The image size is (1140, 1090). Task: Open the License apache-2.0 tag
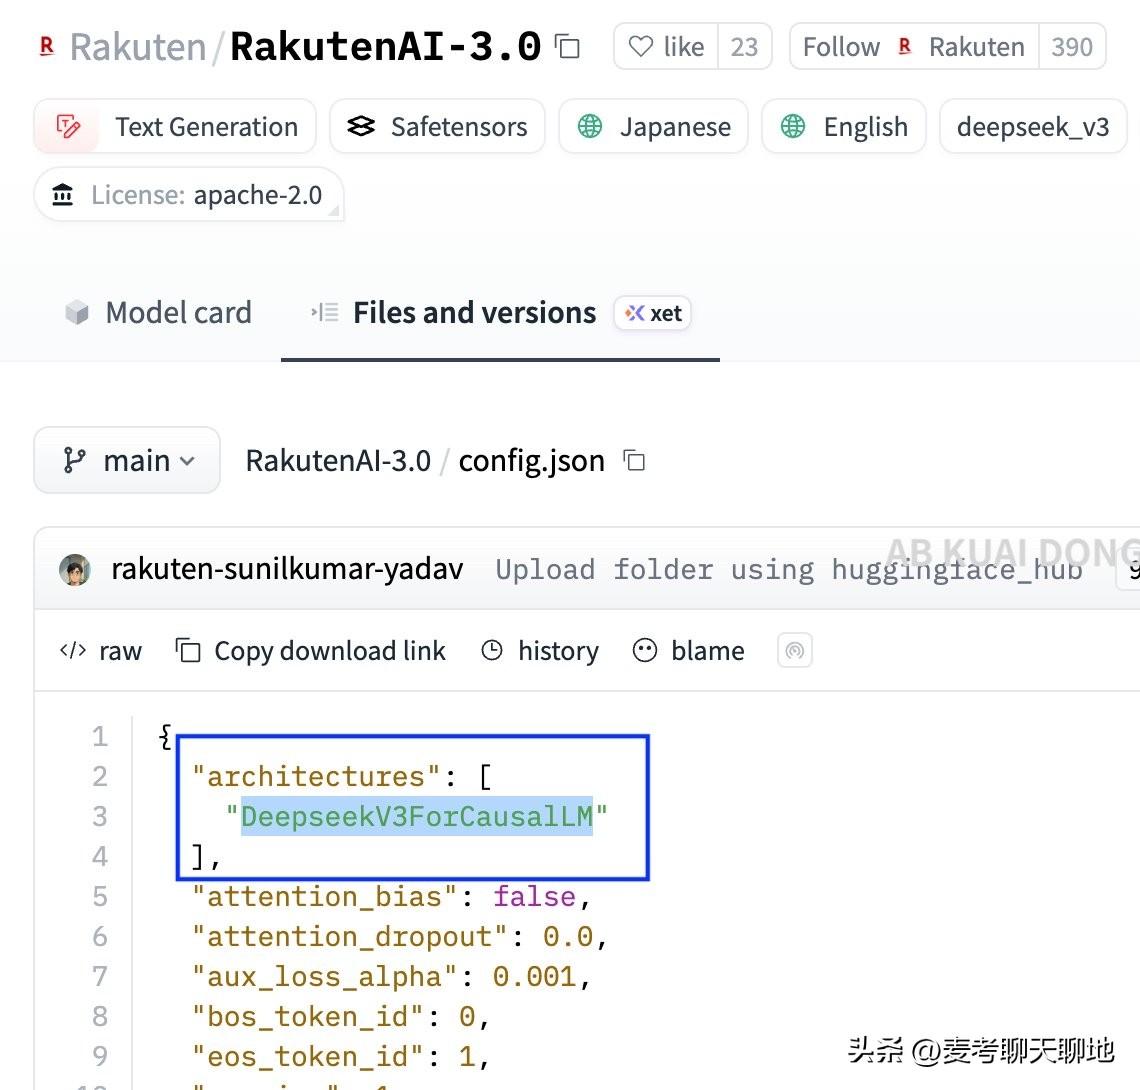pos(188,194)
